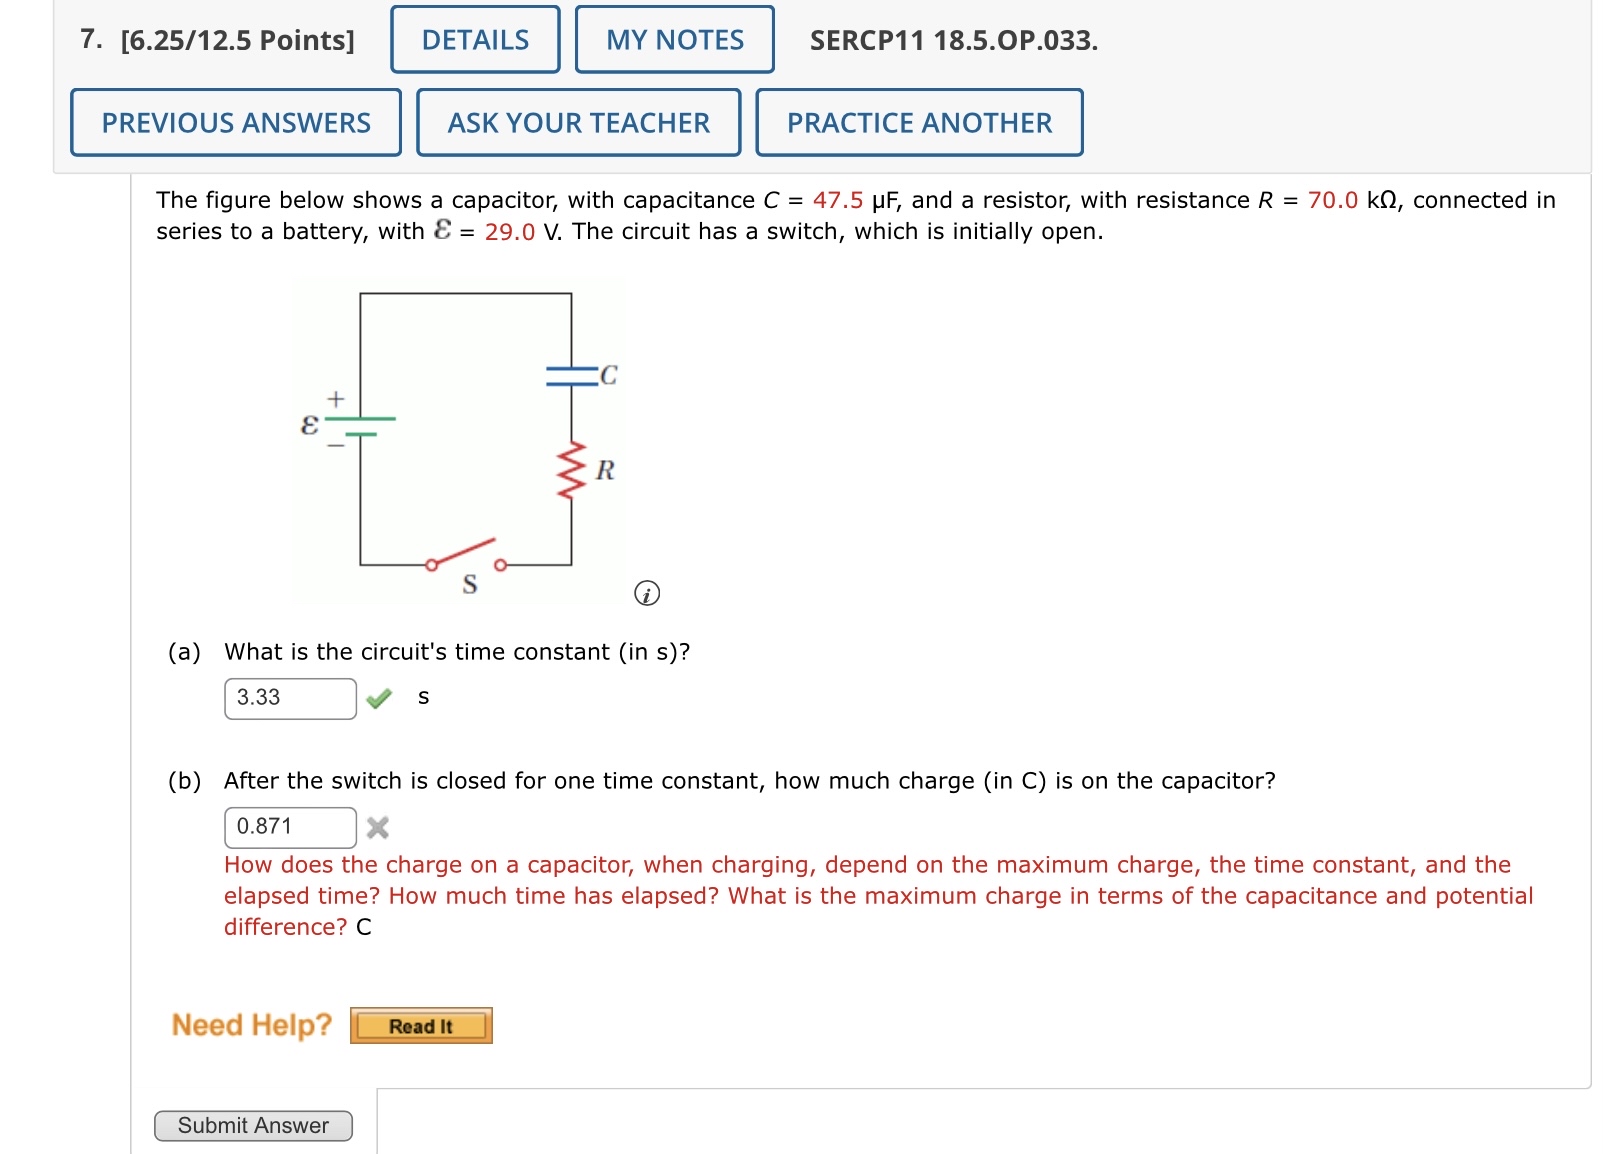Viewport: 1605px width, 1154px height.
Task: Click PREVIOUS ANSWERS
Action: 235,122
